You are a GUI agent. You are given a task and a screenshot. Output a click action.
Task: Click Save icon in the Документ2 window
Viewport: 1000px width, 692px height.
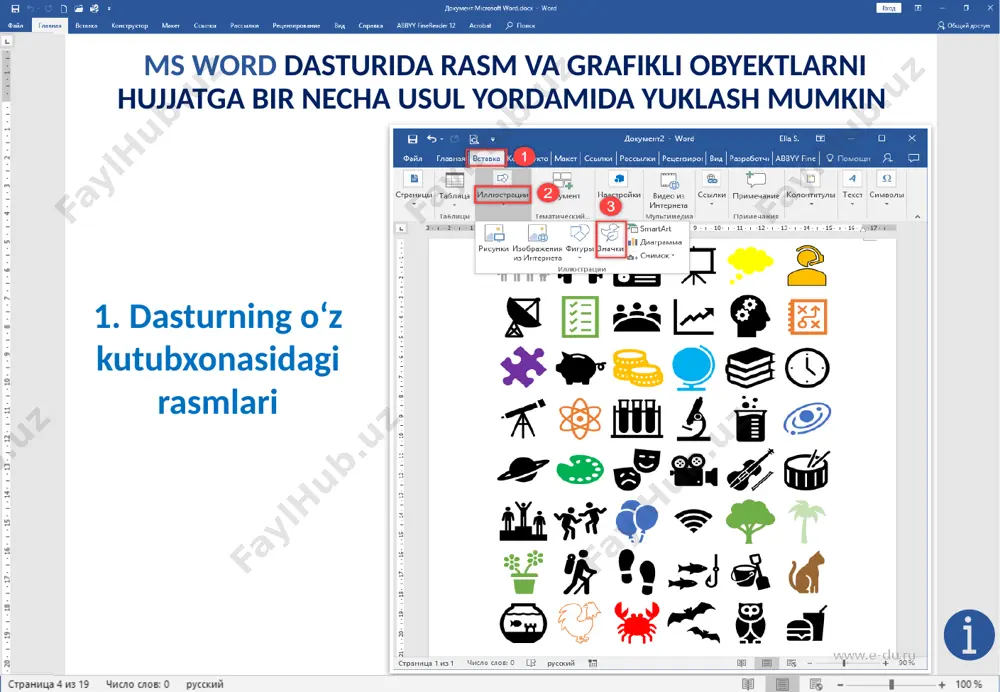coord(412,139)
